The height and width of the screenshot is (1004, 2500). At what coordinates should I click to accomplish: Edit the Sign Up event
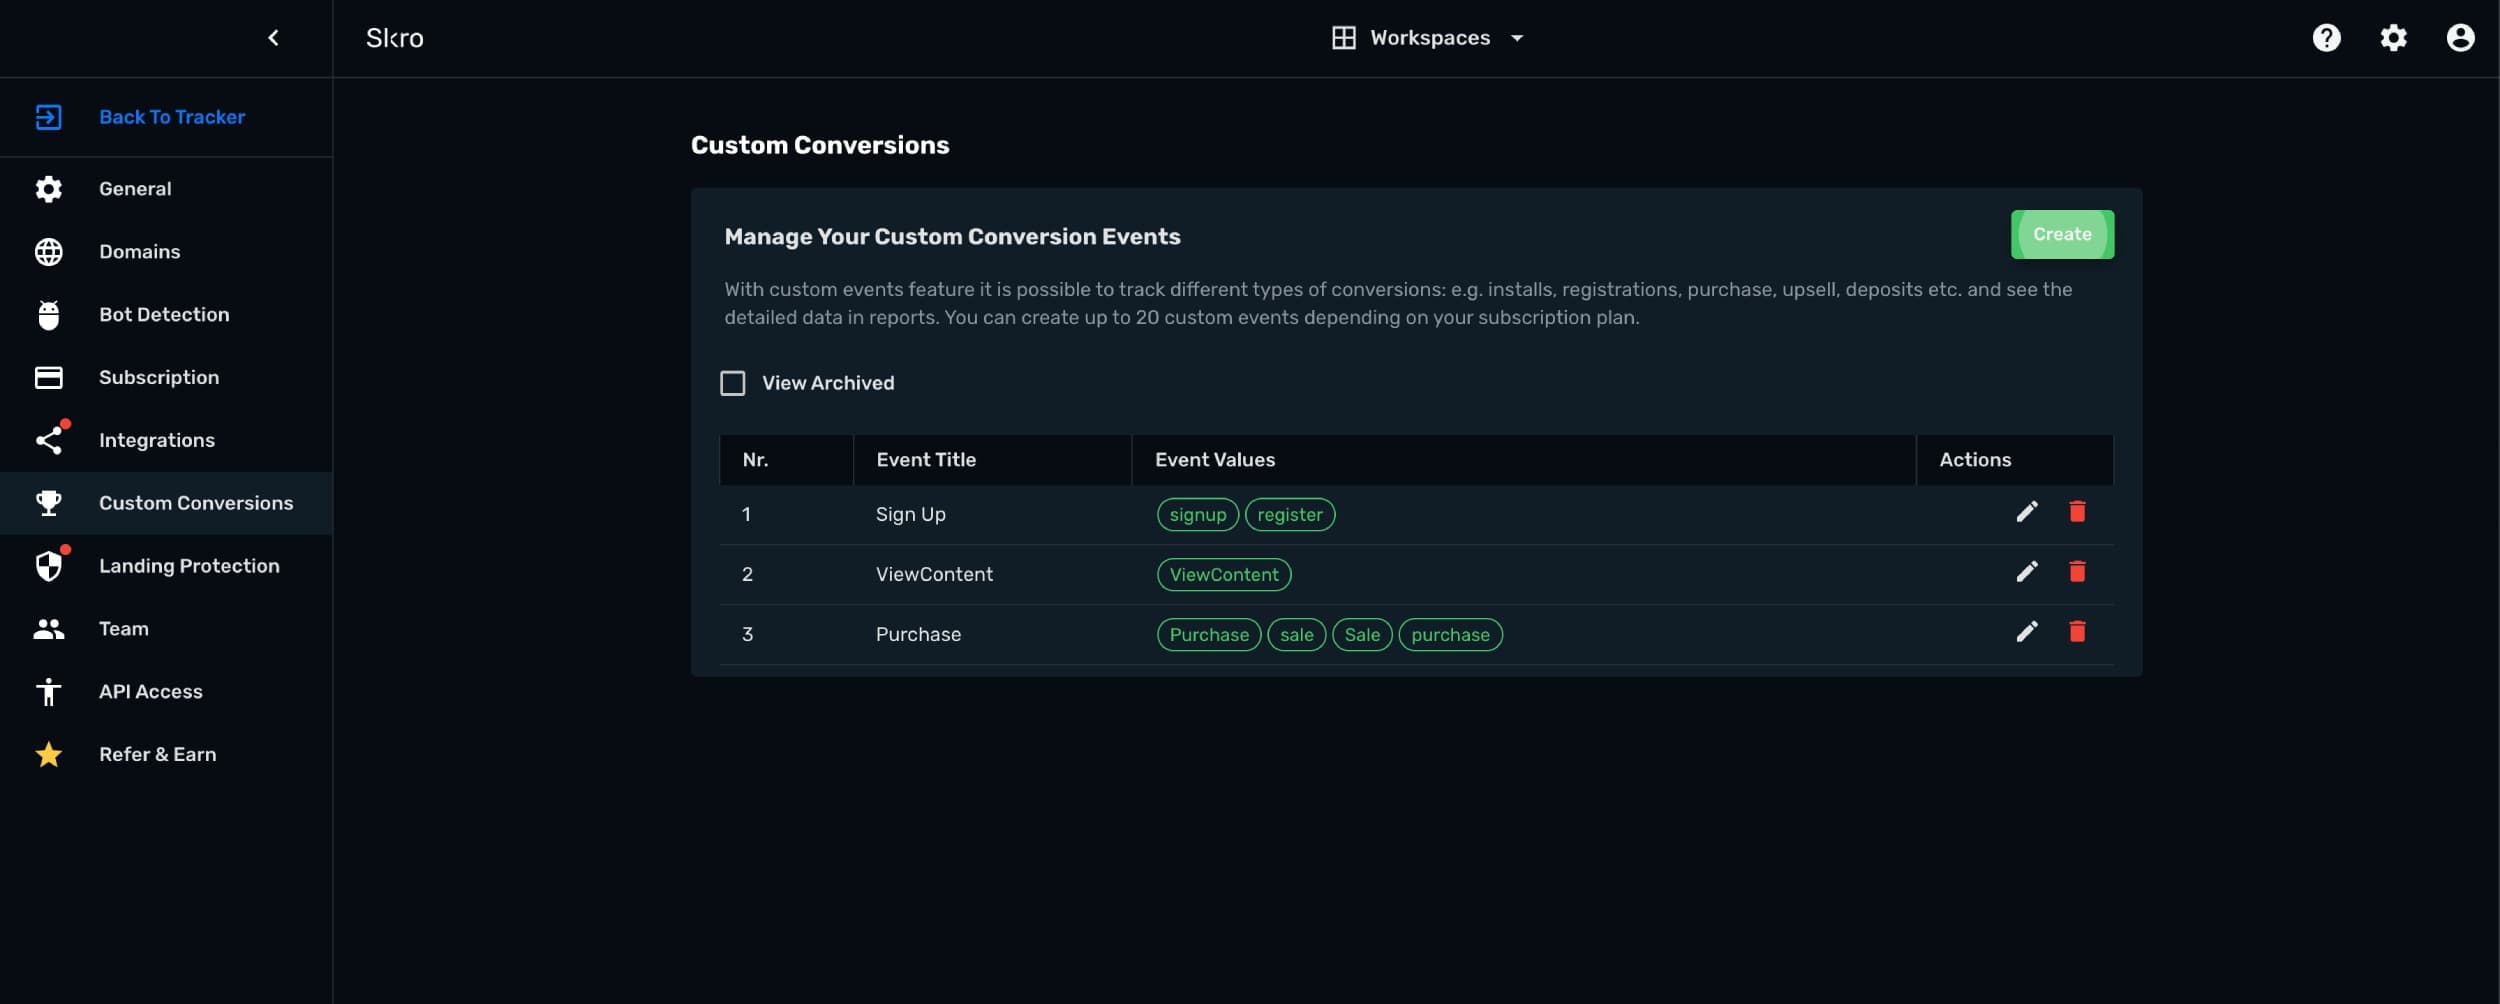click(x=2026, y=512)
